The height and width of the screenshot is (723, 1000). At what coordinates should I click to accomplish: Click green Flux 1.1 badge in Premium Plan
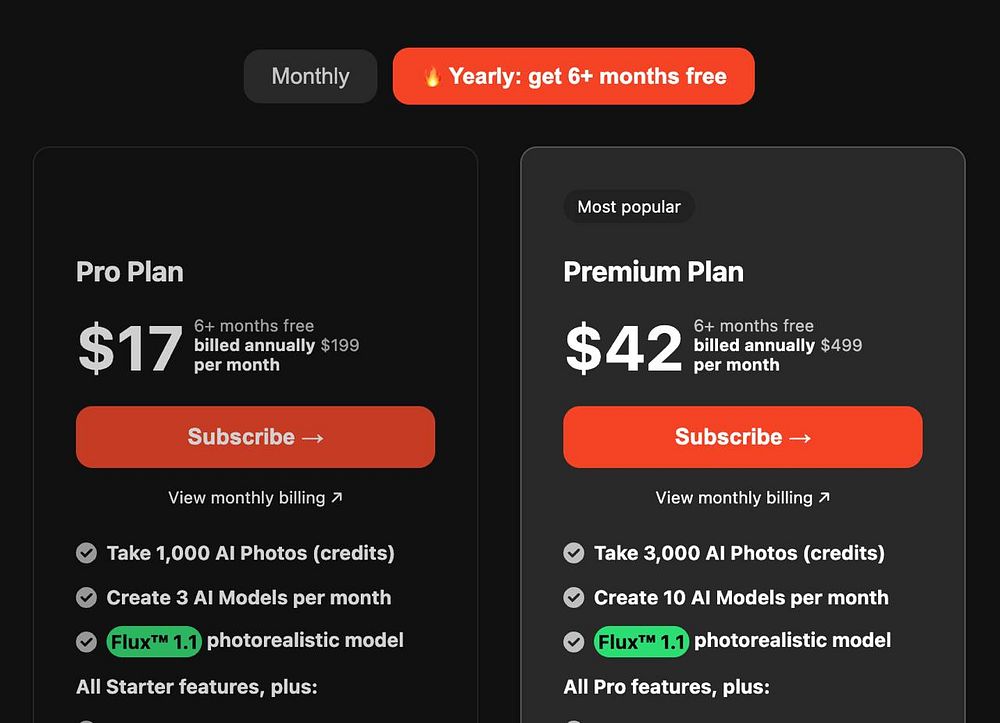tap(641, 642)
